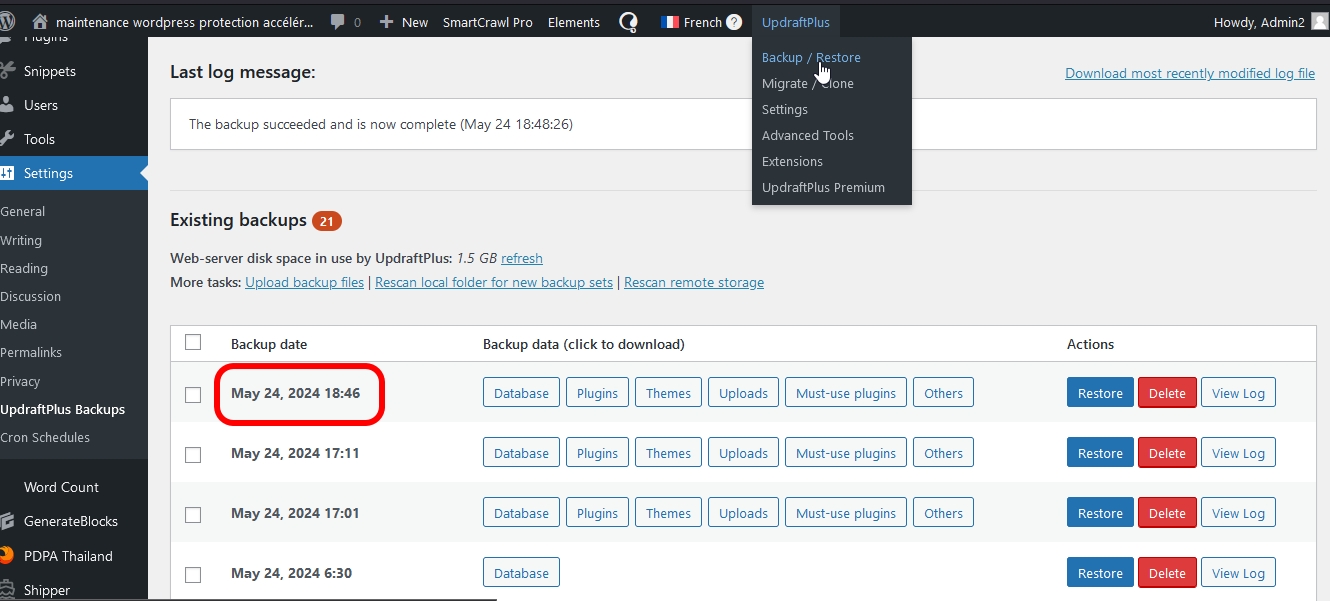Click the Tools wrench icon

point(6,139)
